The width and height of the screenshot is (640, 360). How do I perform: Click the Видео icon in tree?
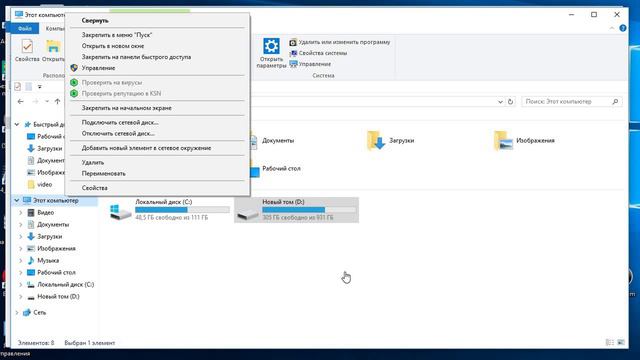point(31,213)
